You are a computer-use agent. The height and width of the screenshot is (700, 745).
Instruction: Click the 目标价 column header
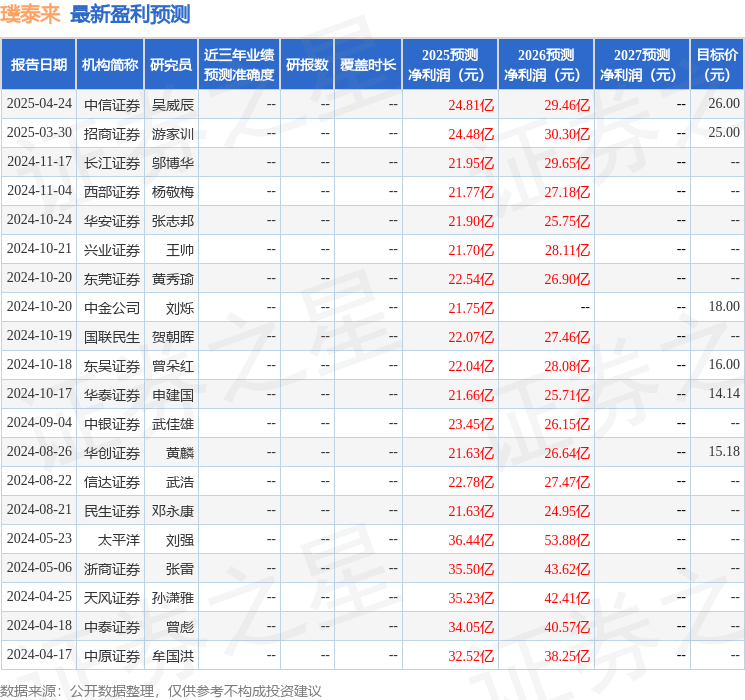(x=716, y=64)
